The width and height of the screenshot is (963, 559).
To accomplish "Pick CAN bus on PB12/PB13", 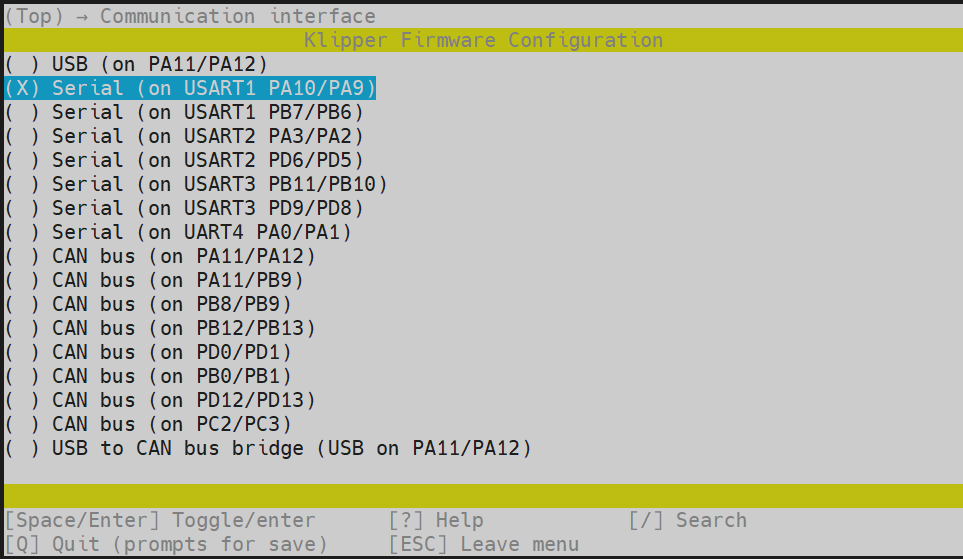I will click(x=160, y=328).
